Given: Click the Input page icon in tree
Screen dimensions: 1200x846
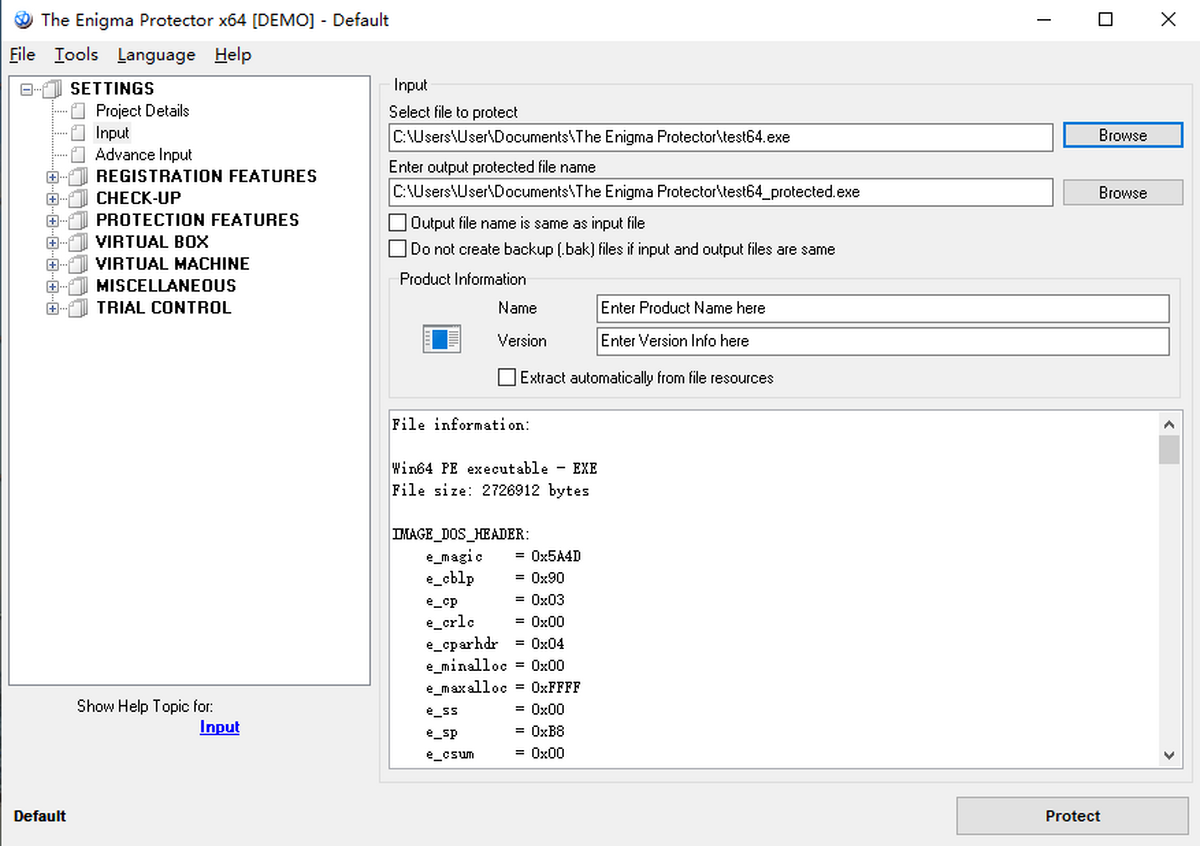Looking at the screenshot, I should point(78,133).
